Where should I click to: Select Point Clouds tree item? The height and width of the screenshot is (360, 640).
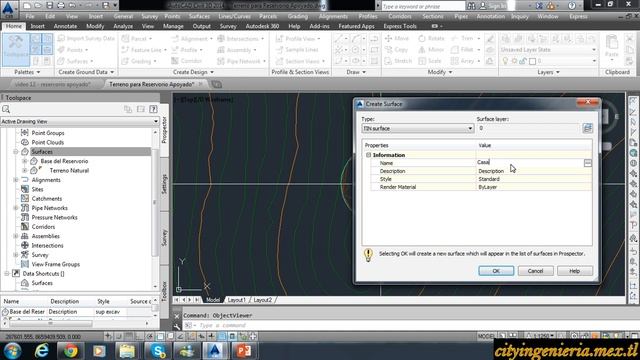pos(48,142)
